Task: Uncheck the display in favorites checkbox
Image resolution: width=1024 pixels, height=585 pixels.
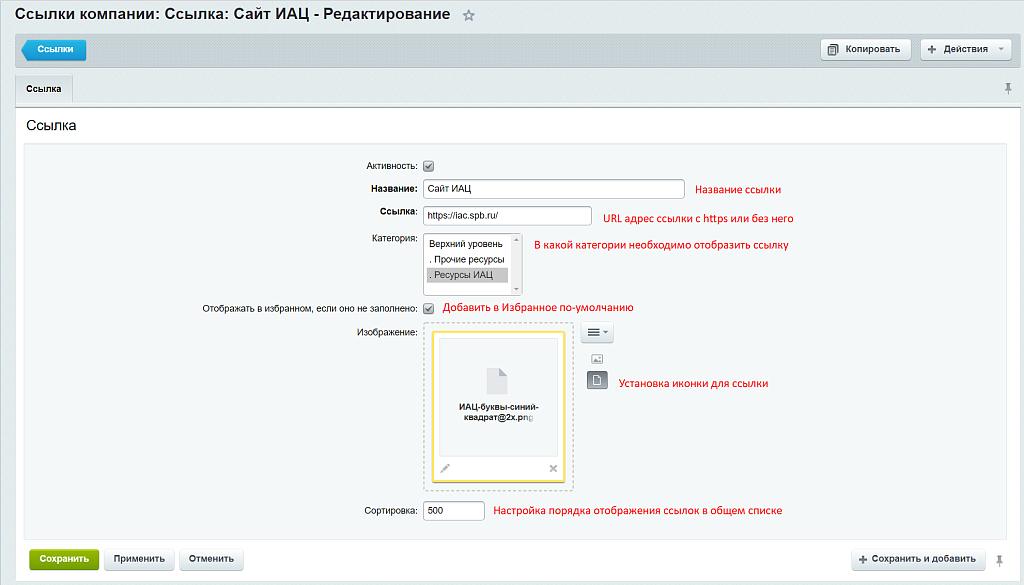Action: click(428, 309)
